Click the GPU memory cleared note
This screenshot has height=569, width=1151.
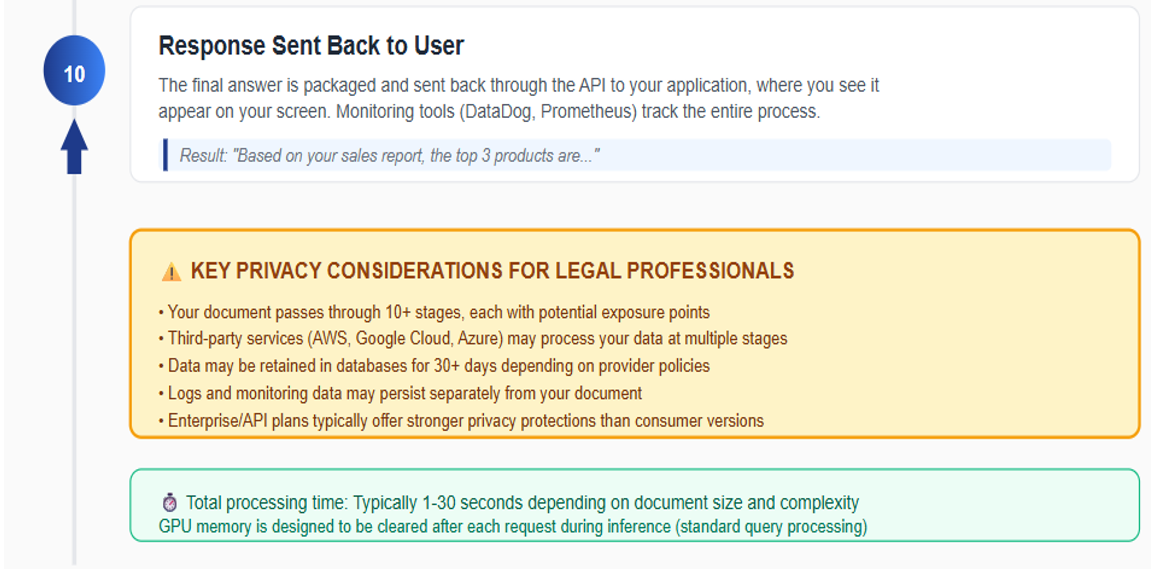(512, 526)
